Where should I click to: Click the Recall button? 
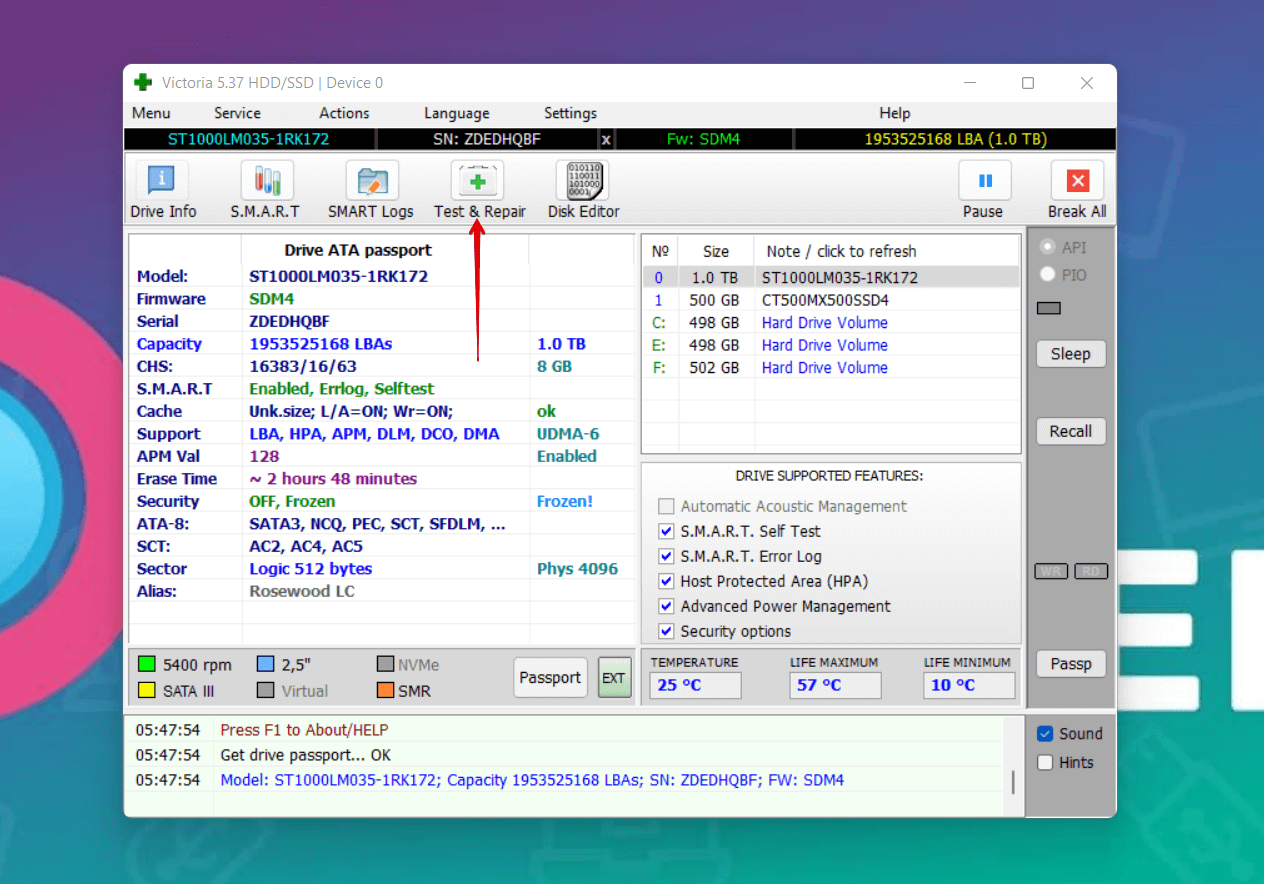1070,432
